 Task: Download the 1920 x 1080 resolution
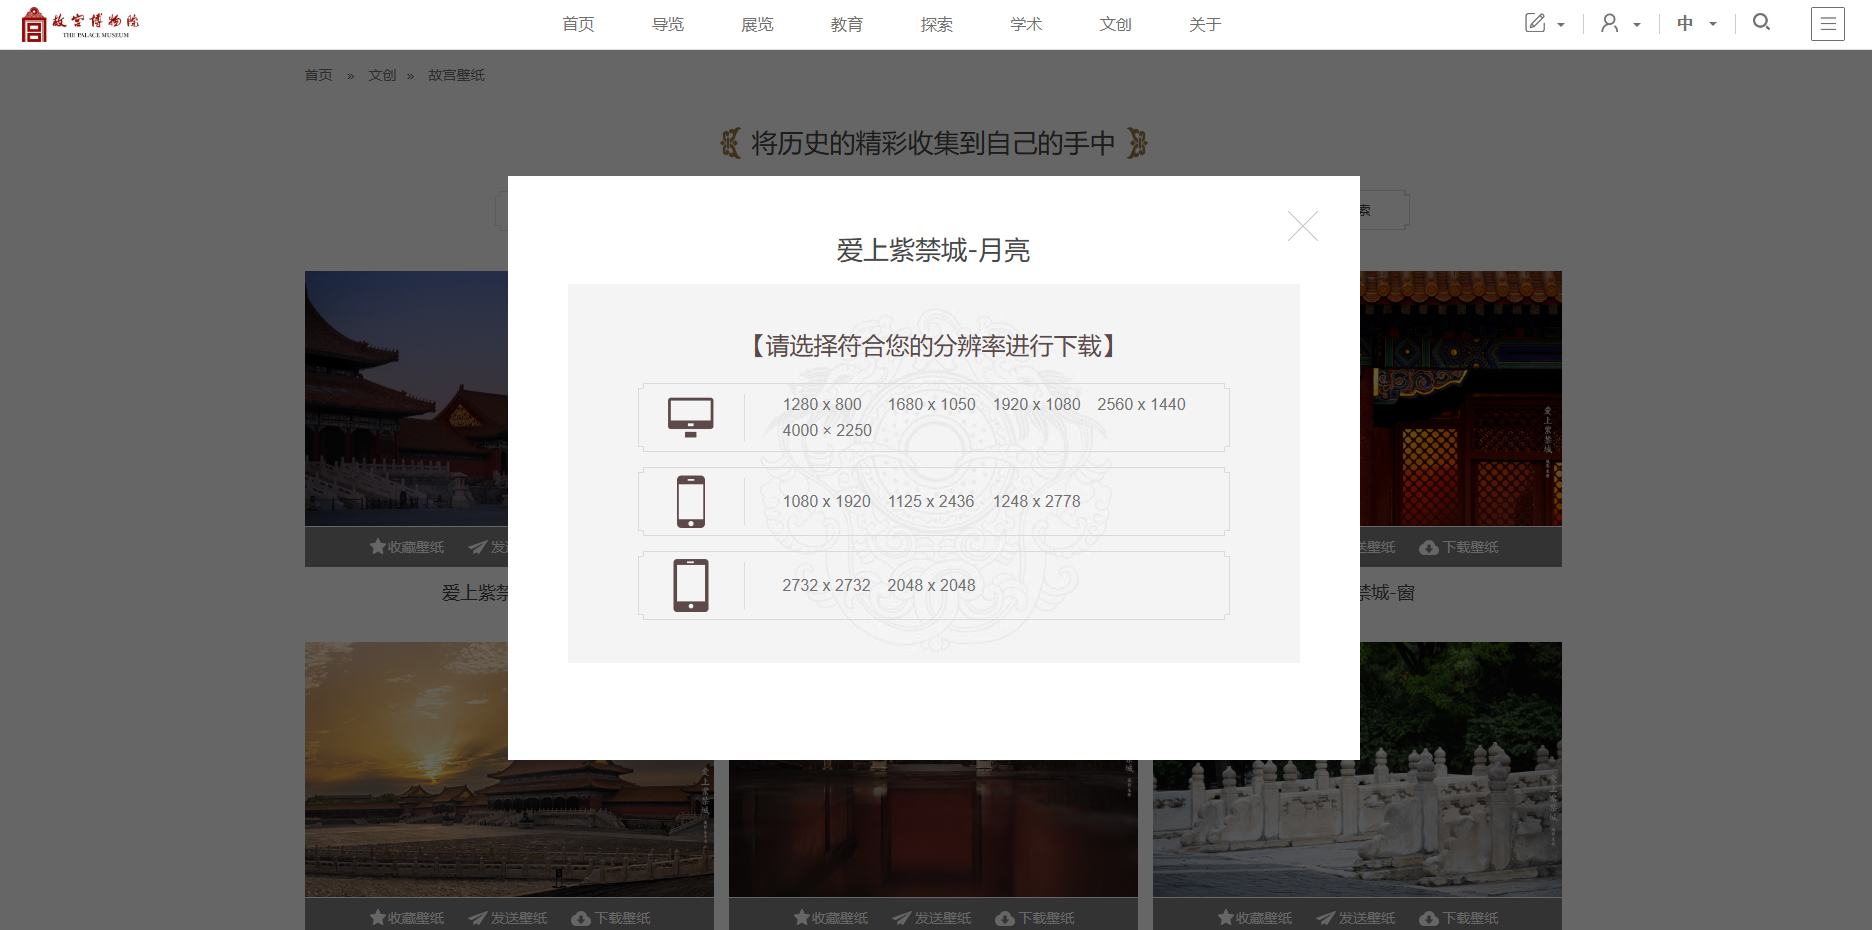1036,404
